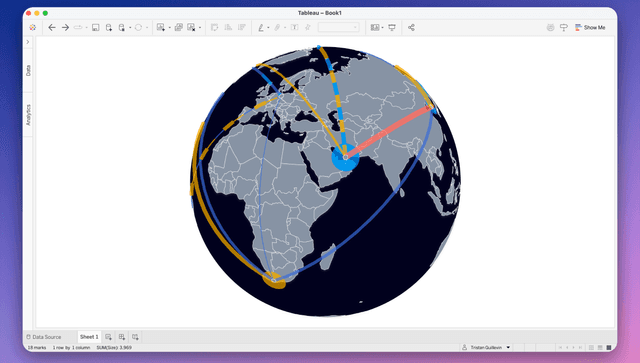The height and width of the screenshot is (363, 640).
Task: Open the Analytics side tab
Action: coord(28,115)
